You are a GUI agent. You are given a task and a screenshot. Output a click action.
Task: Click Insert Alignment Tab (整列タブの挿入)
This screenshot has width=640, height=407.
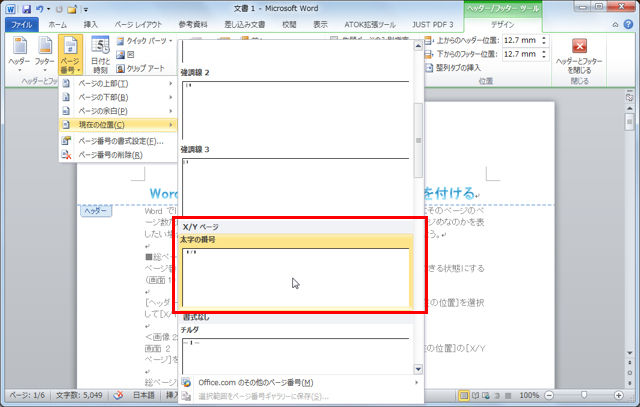pyautogui.click(x=453, y=67)
